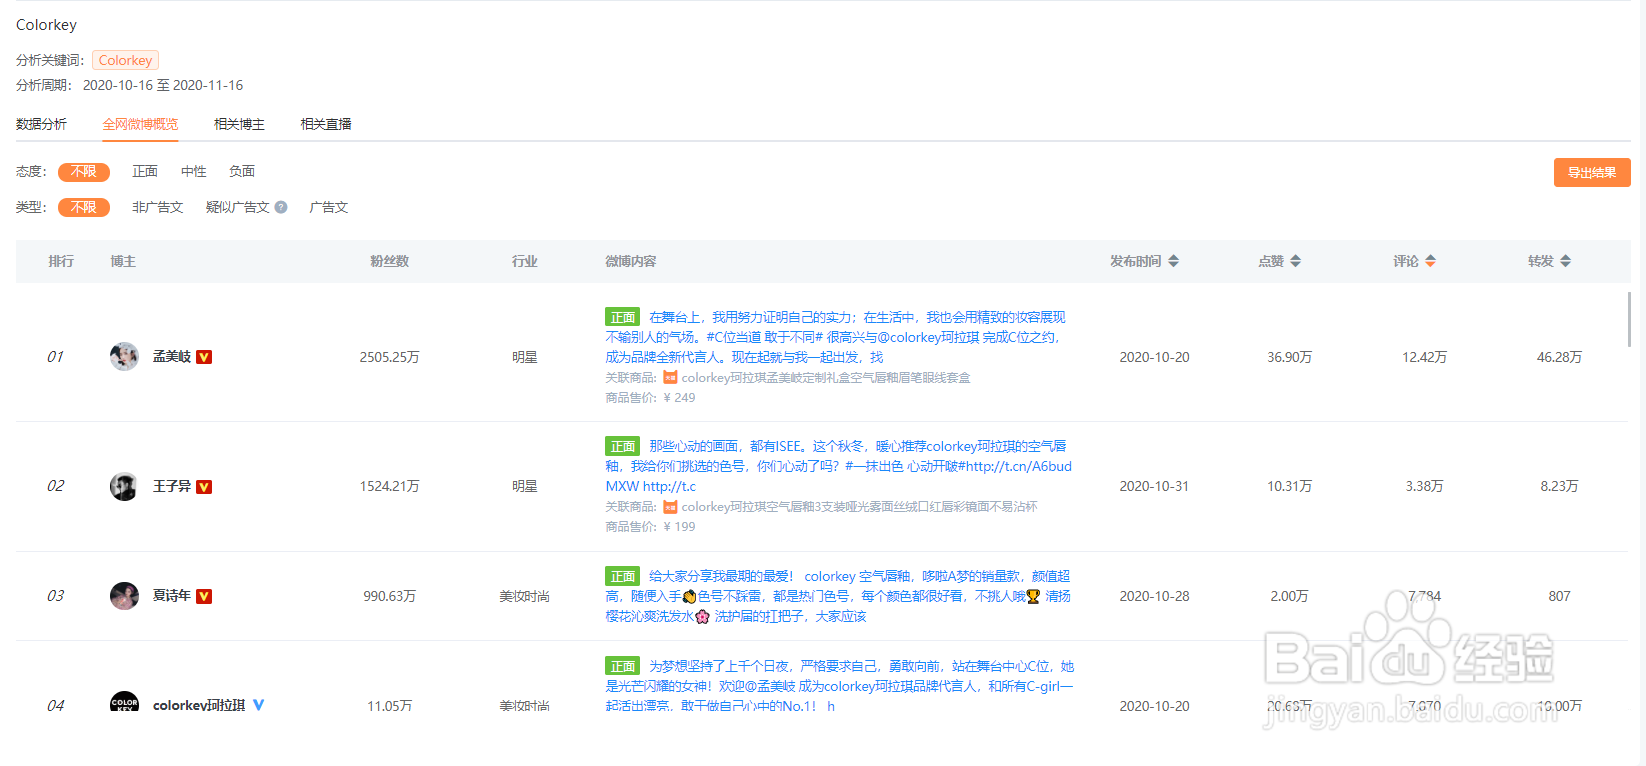Viewport: 1646px width, 766px height.
Task: Click price ¥ 199
Action: coord(680,527)
